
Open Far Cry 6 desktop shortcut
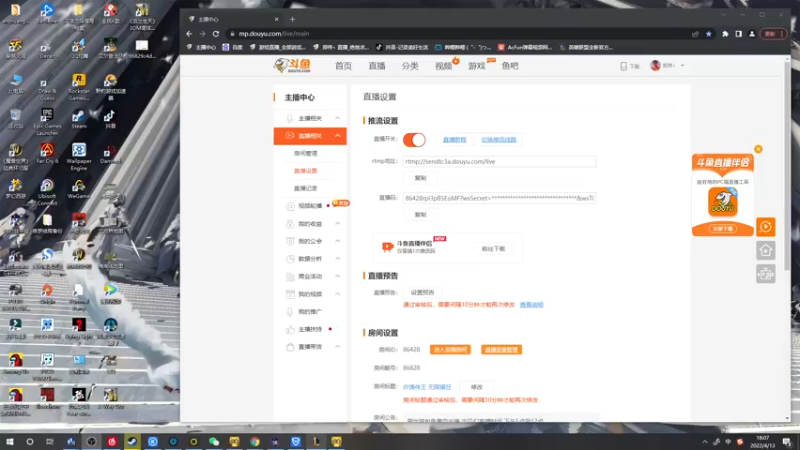point(47,154)
